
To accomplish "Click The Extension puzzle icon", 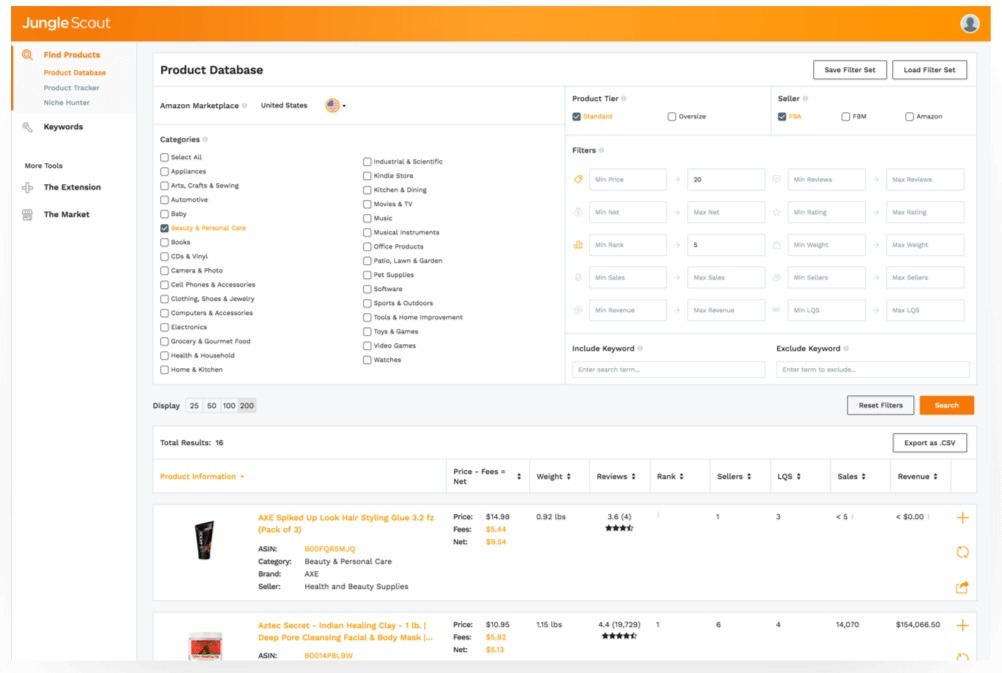I will (27, 187).
